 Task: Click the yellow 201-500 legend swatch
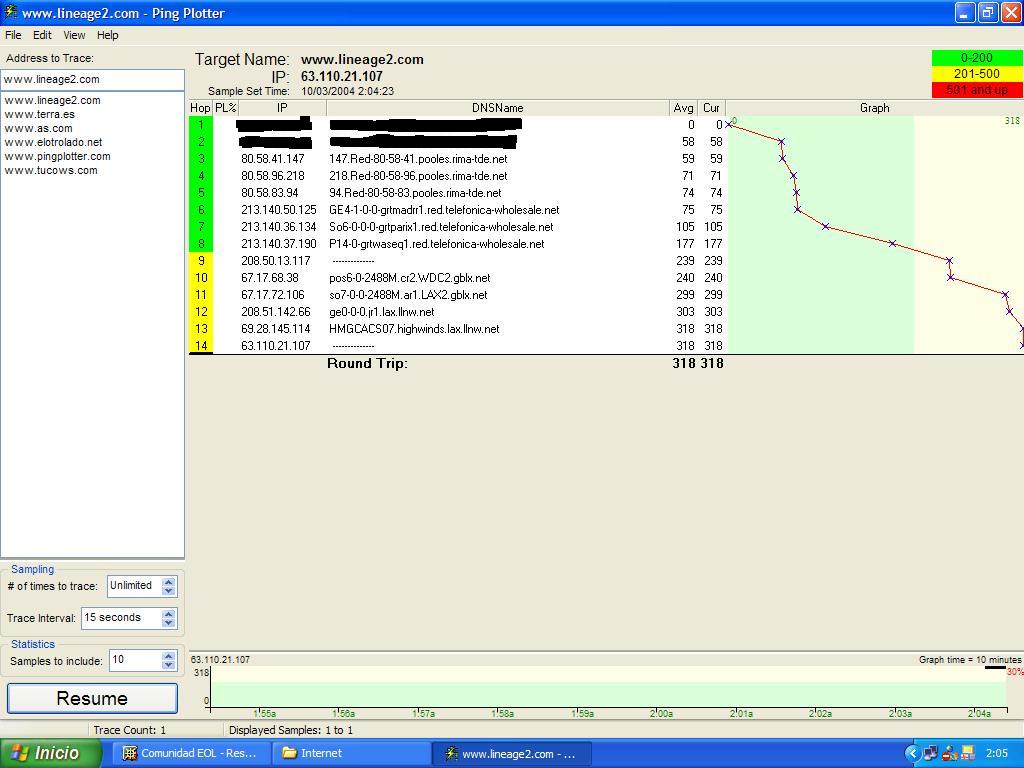(x=977, y=74)
